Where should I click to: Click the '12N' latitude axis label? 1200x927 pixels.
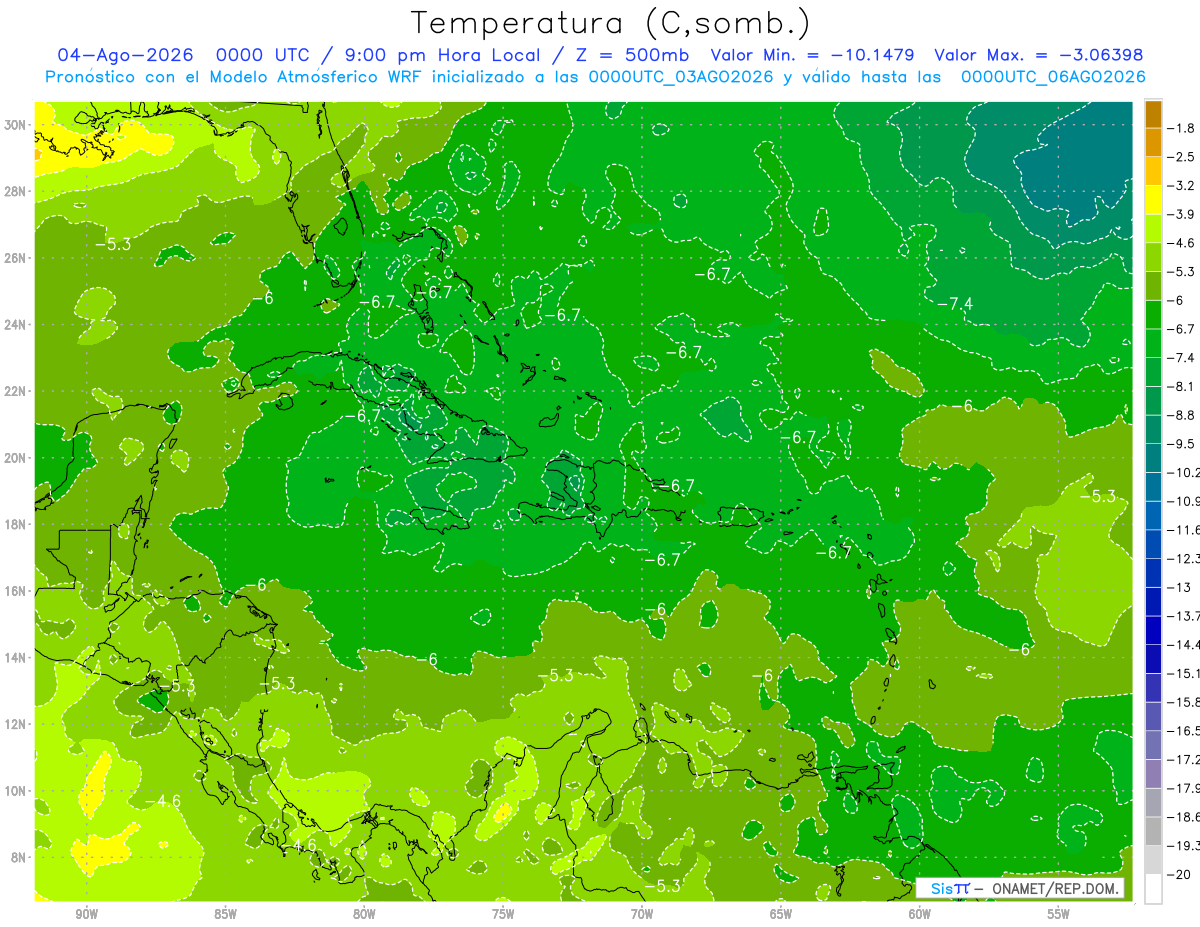pos(16,724)
